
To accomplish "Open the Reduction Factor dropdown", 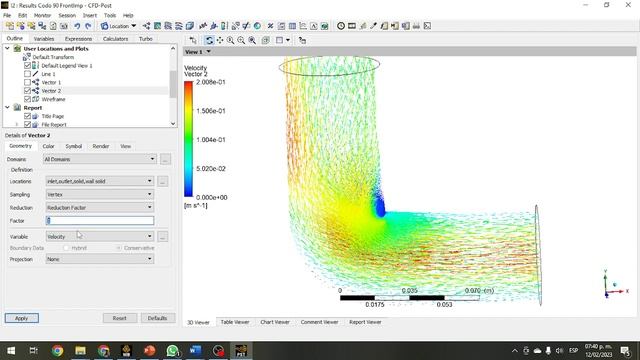I will point(99,207).
